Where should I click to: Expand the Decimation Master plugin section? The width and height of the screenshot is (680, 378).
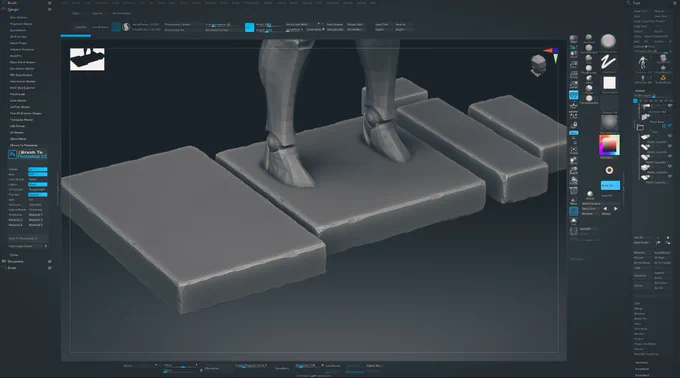point(23,68)
